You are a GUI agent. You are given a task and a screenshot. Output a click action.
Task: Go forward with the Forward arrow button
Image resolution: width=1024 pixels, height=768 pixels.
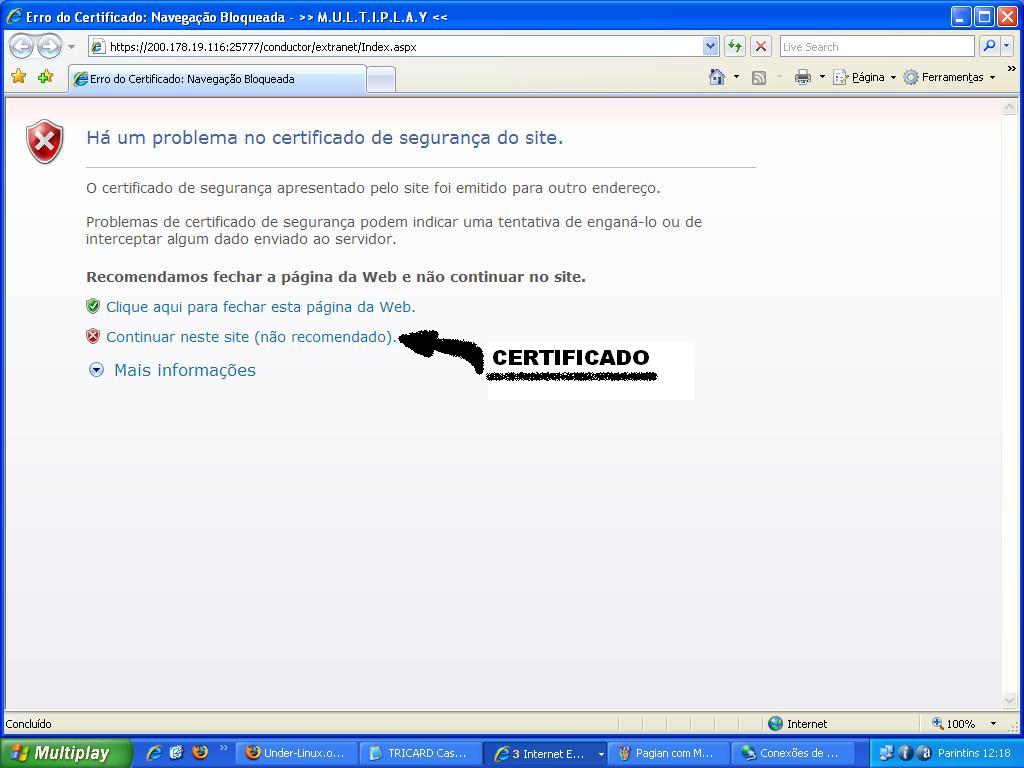pos(50,46)
